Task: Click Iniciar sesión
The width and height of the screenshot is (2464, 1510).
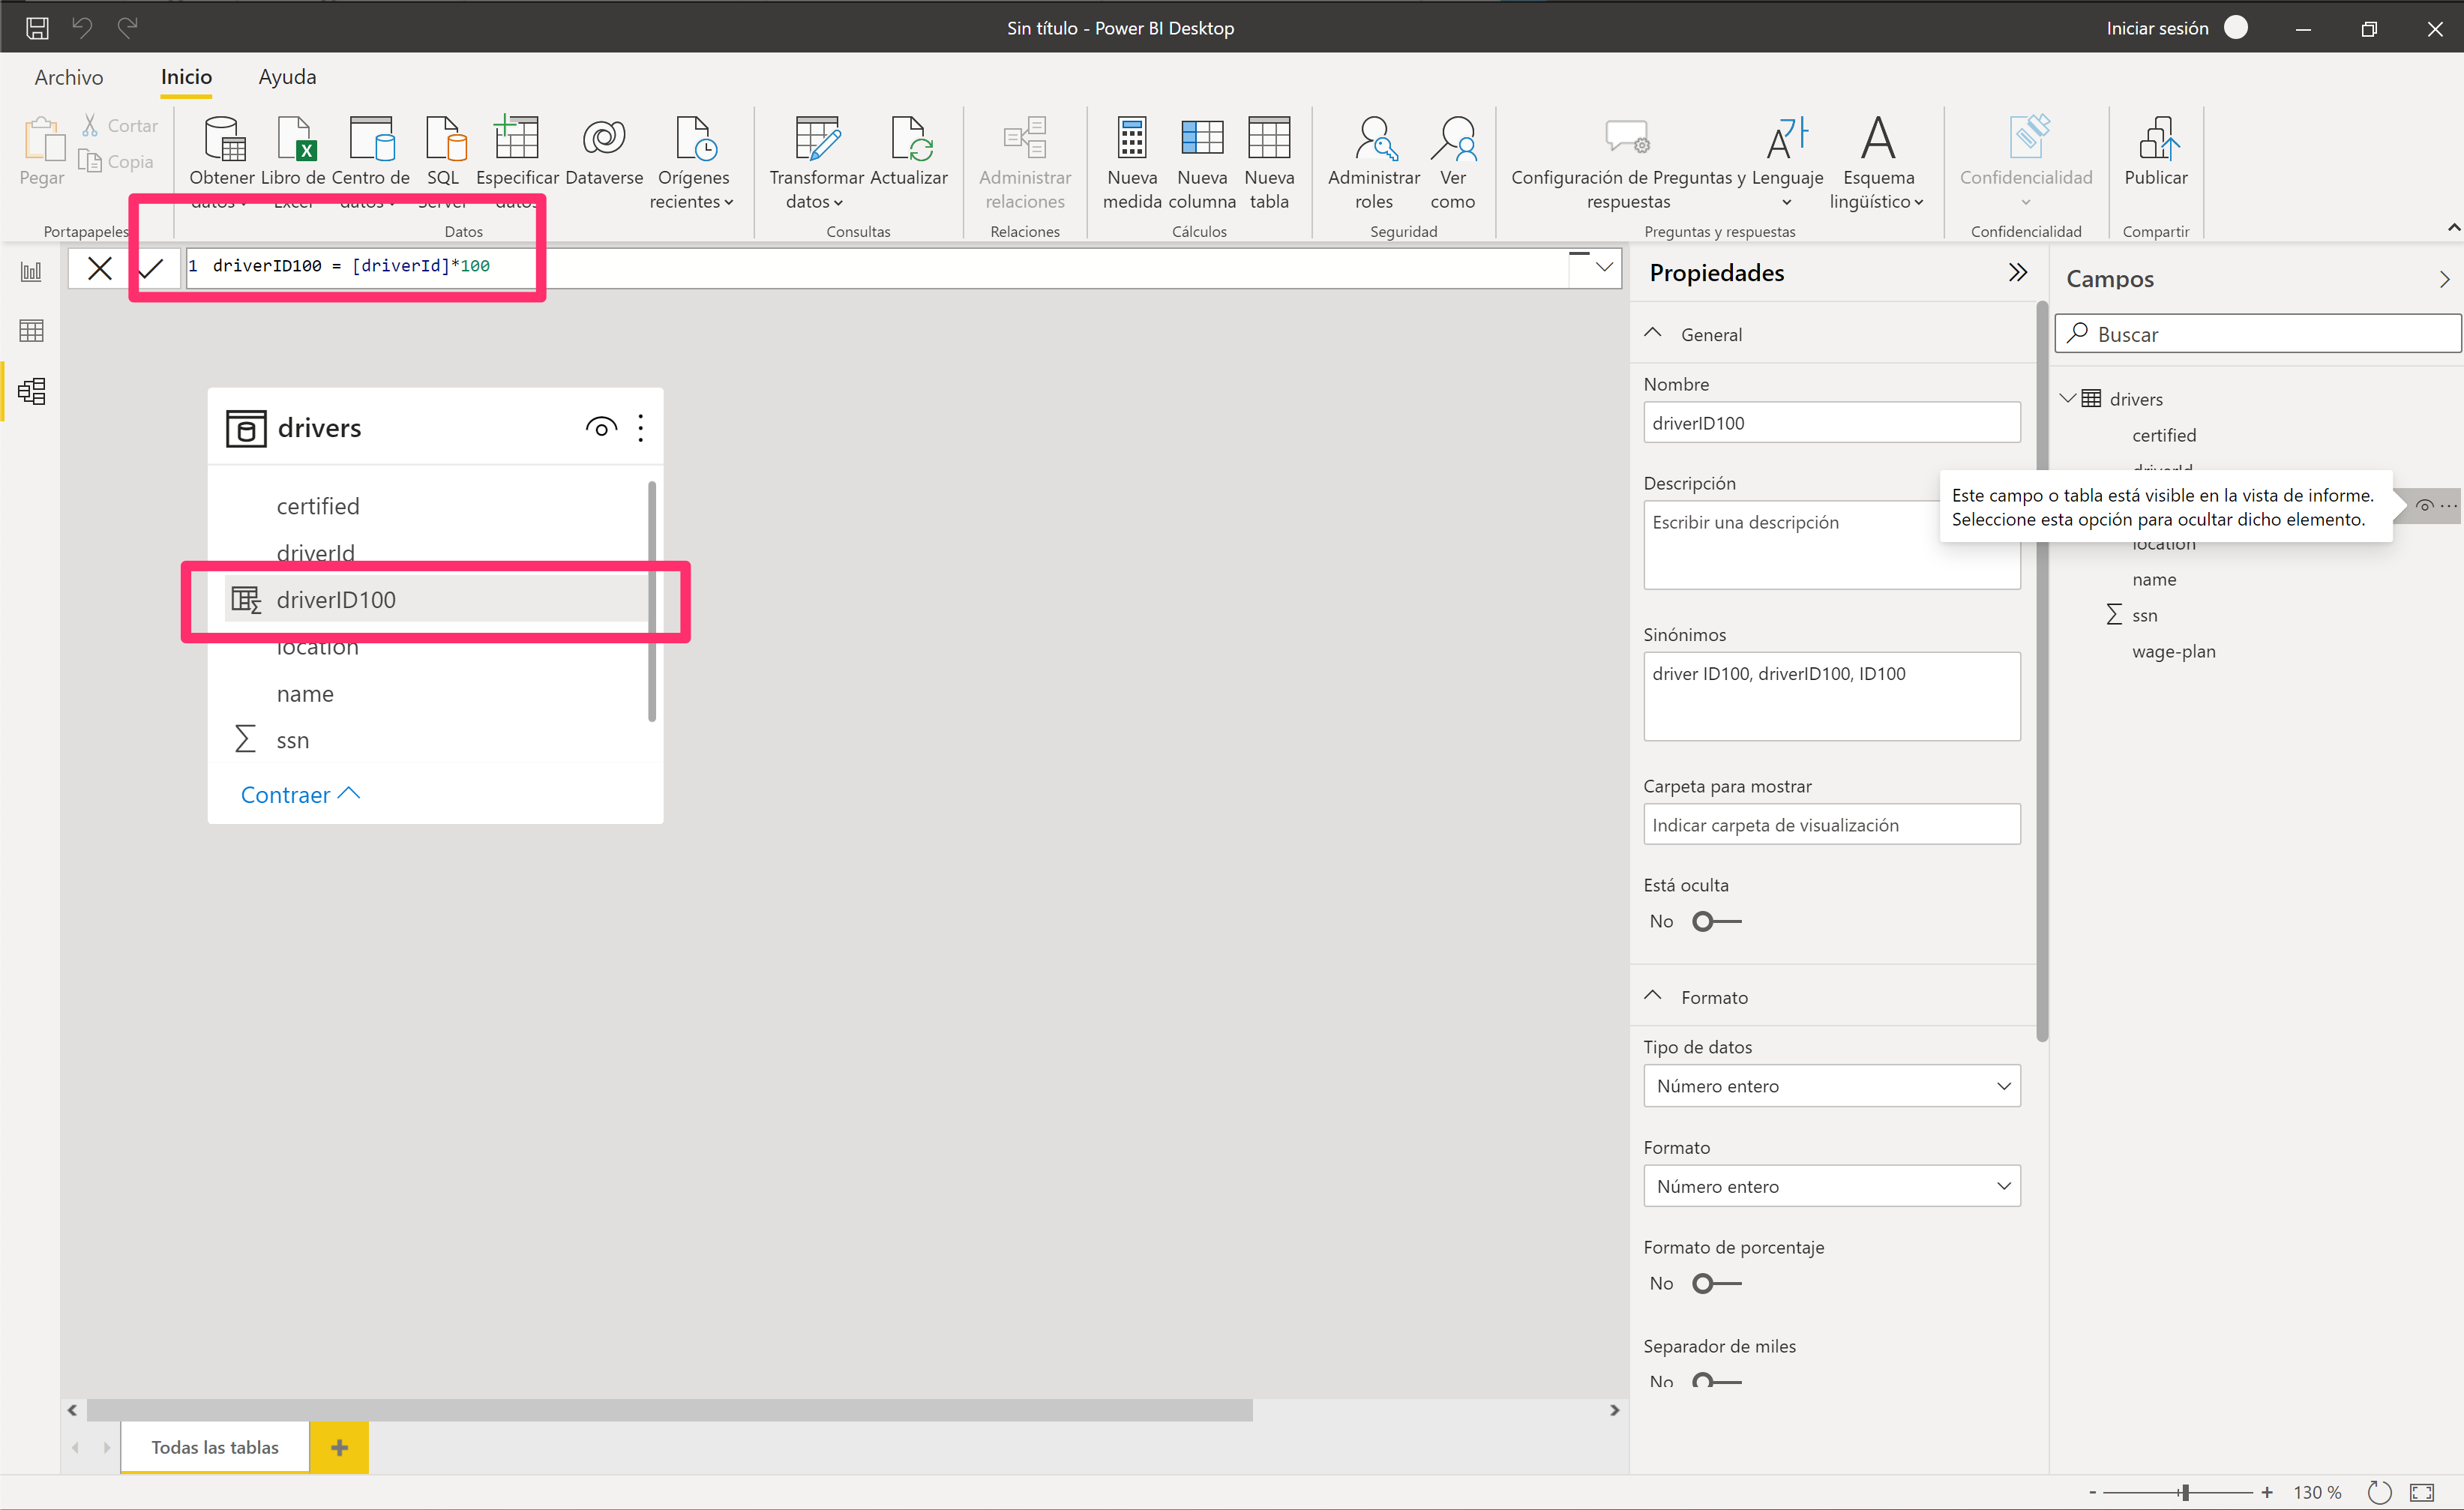Action: (x=2157, y=28)
